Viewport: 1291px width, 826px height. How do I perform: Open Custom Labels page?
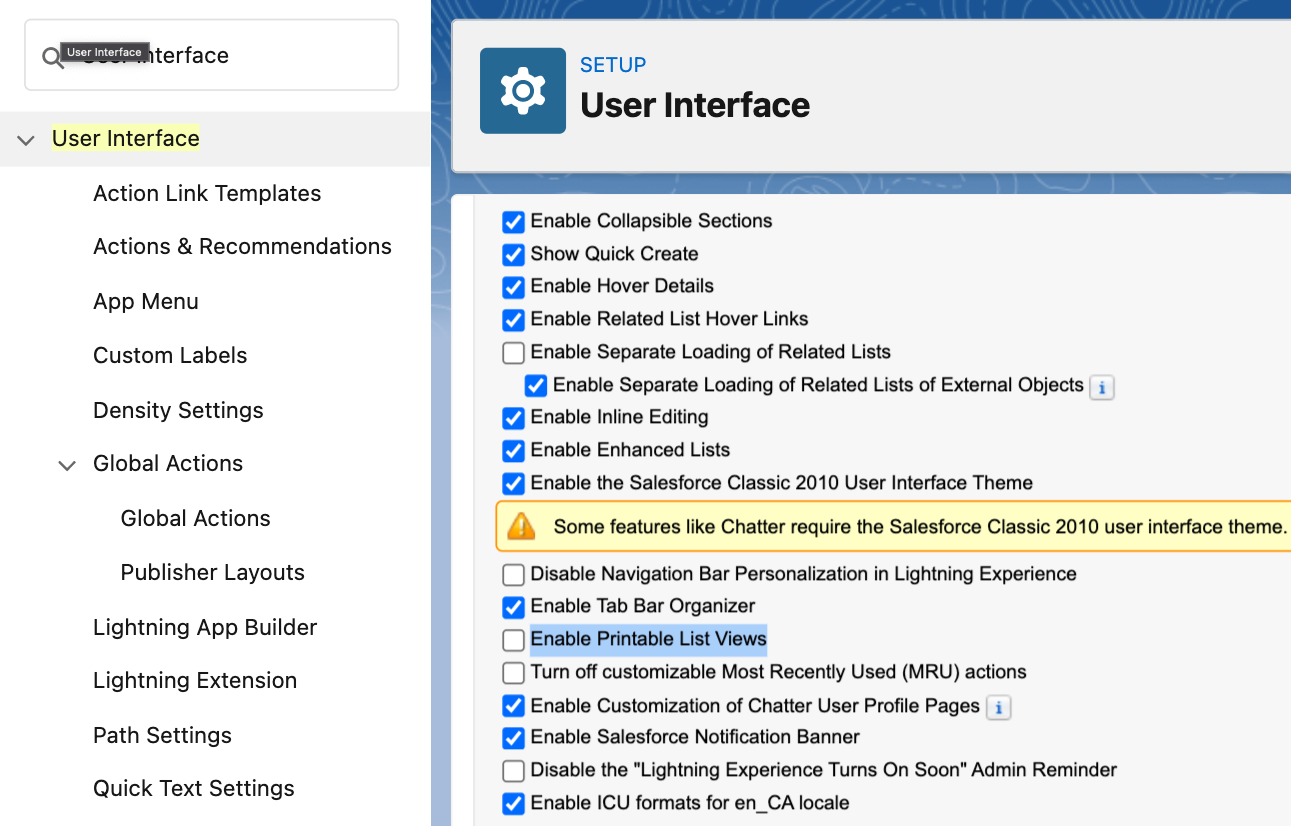click(x=170, y=356)
